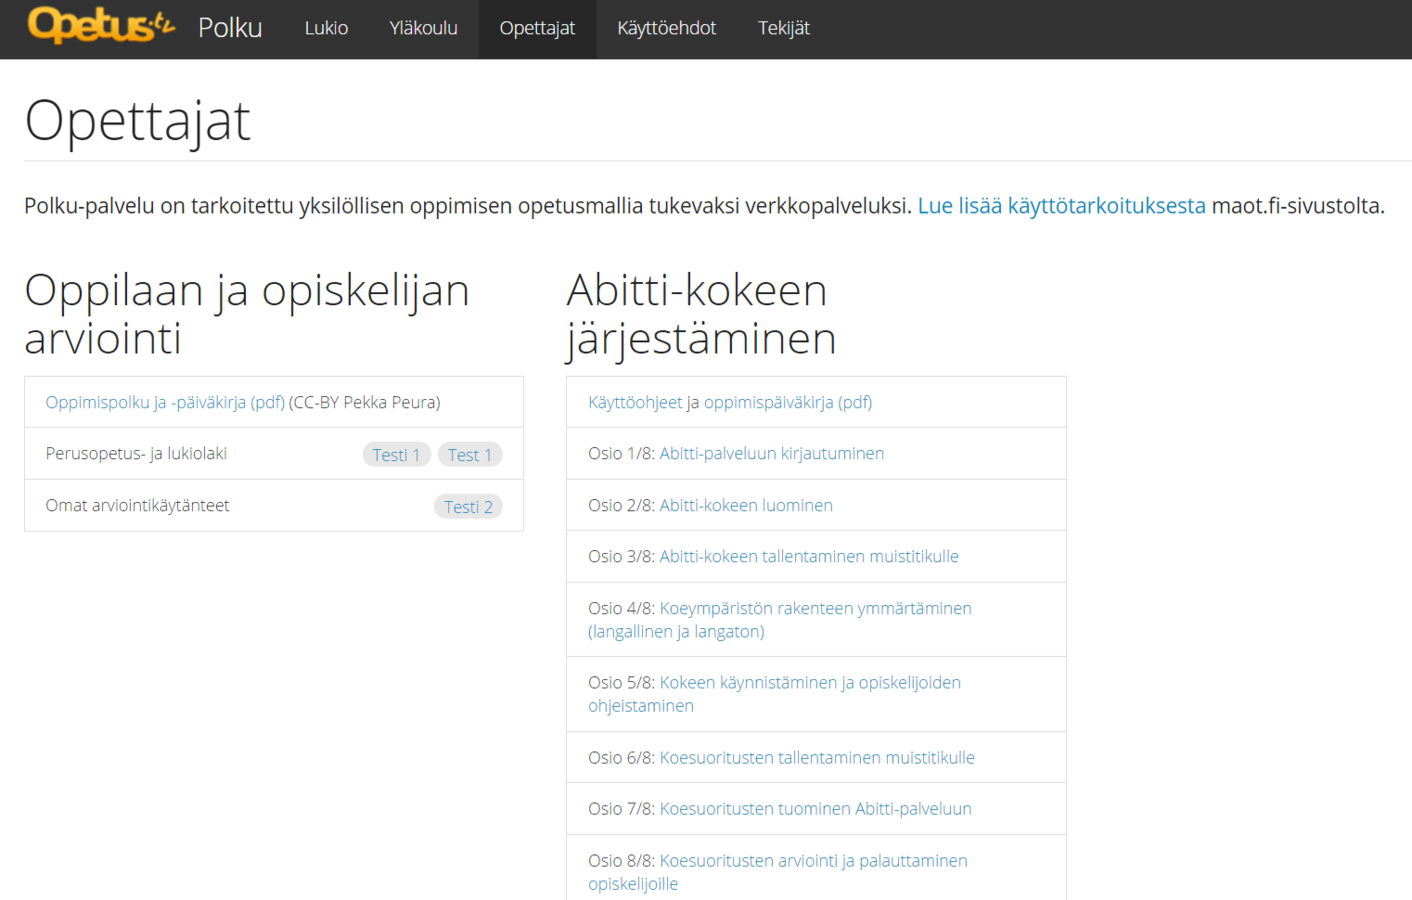The width and height of the screenshot is (1412, 900).
Task: Open Koesuoritusten tallentaminen muistitikulle link
Action: point(817,757)
